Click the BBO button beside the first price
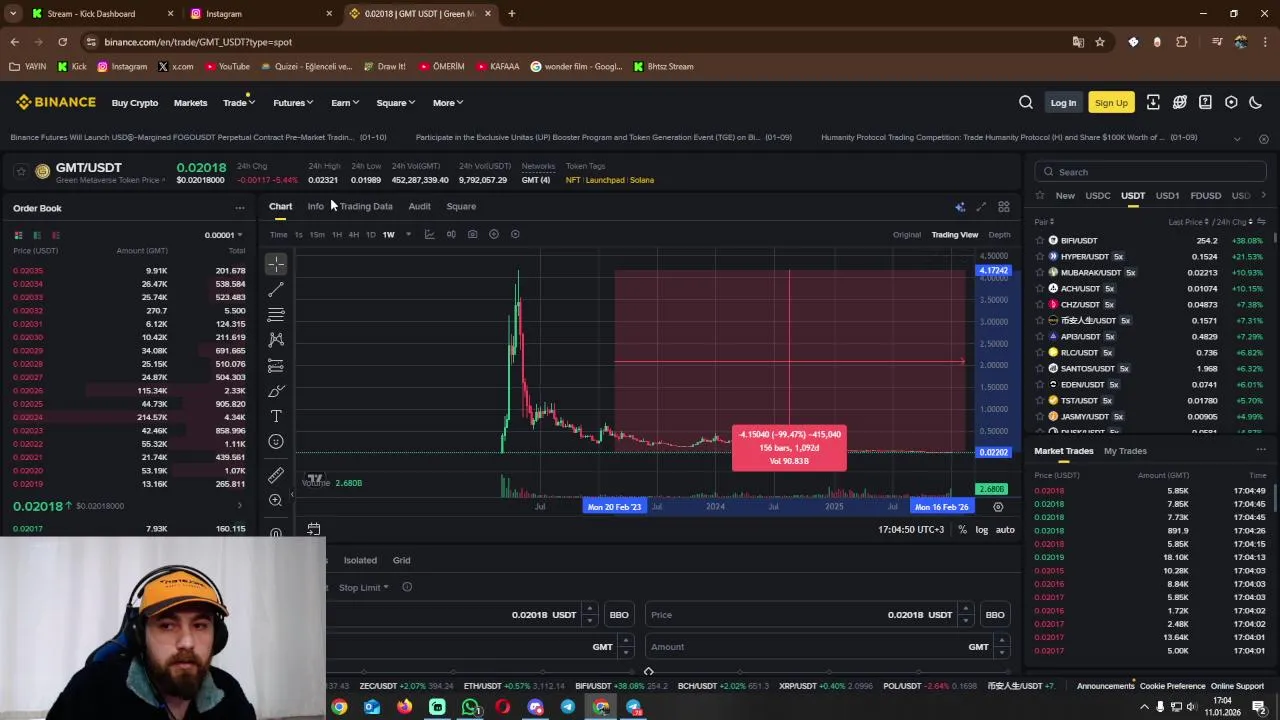1280x720 pixels. (x=619, y=615)
